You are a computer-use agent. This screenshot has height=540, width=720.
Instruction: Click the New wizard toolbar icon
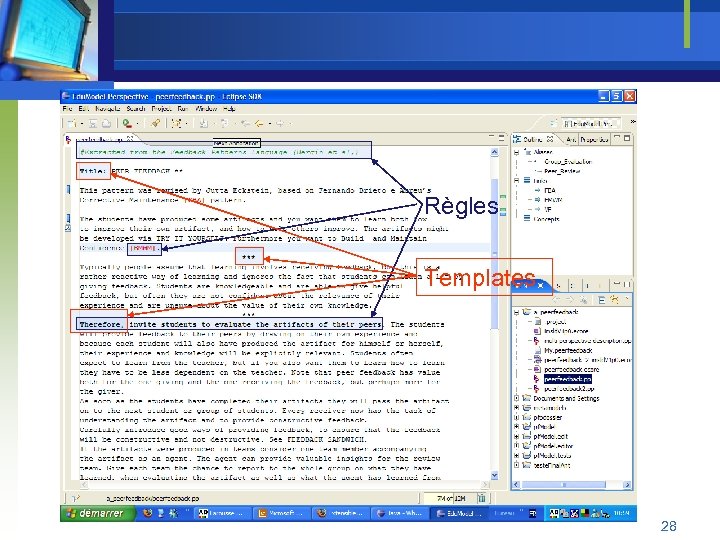[72, 124]
